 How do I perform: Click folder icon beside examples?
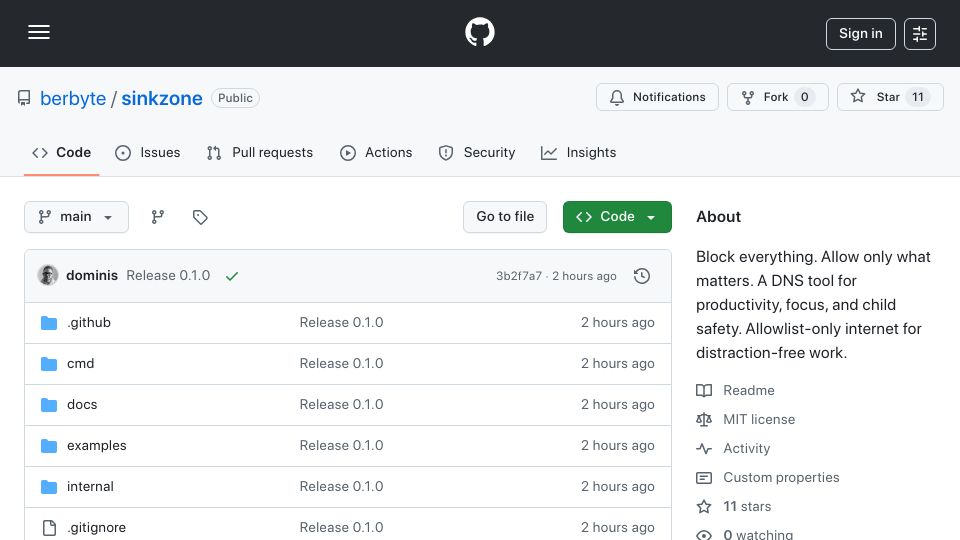tap(49, 446)
